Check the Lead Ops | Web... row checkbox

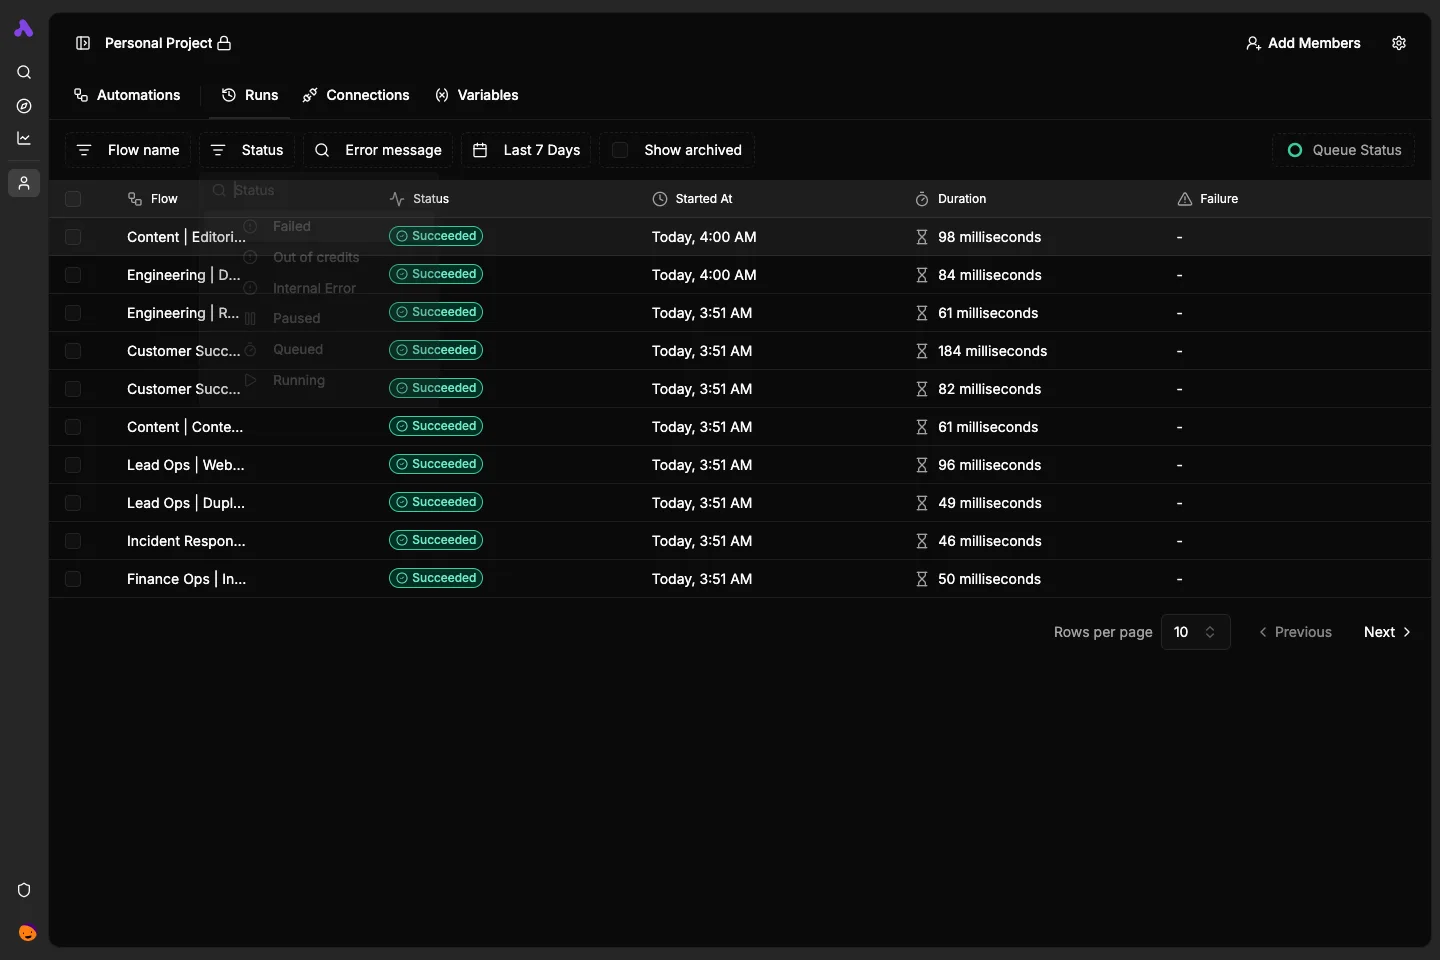(x=73, y=465)
